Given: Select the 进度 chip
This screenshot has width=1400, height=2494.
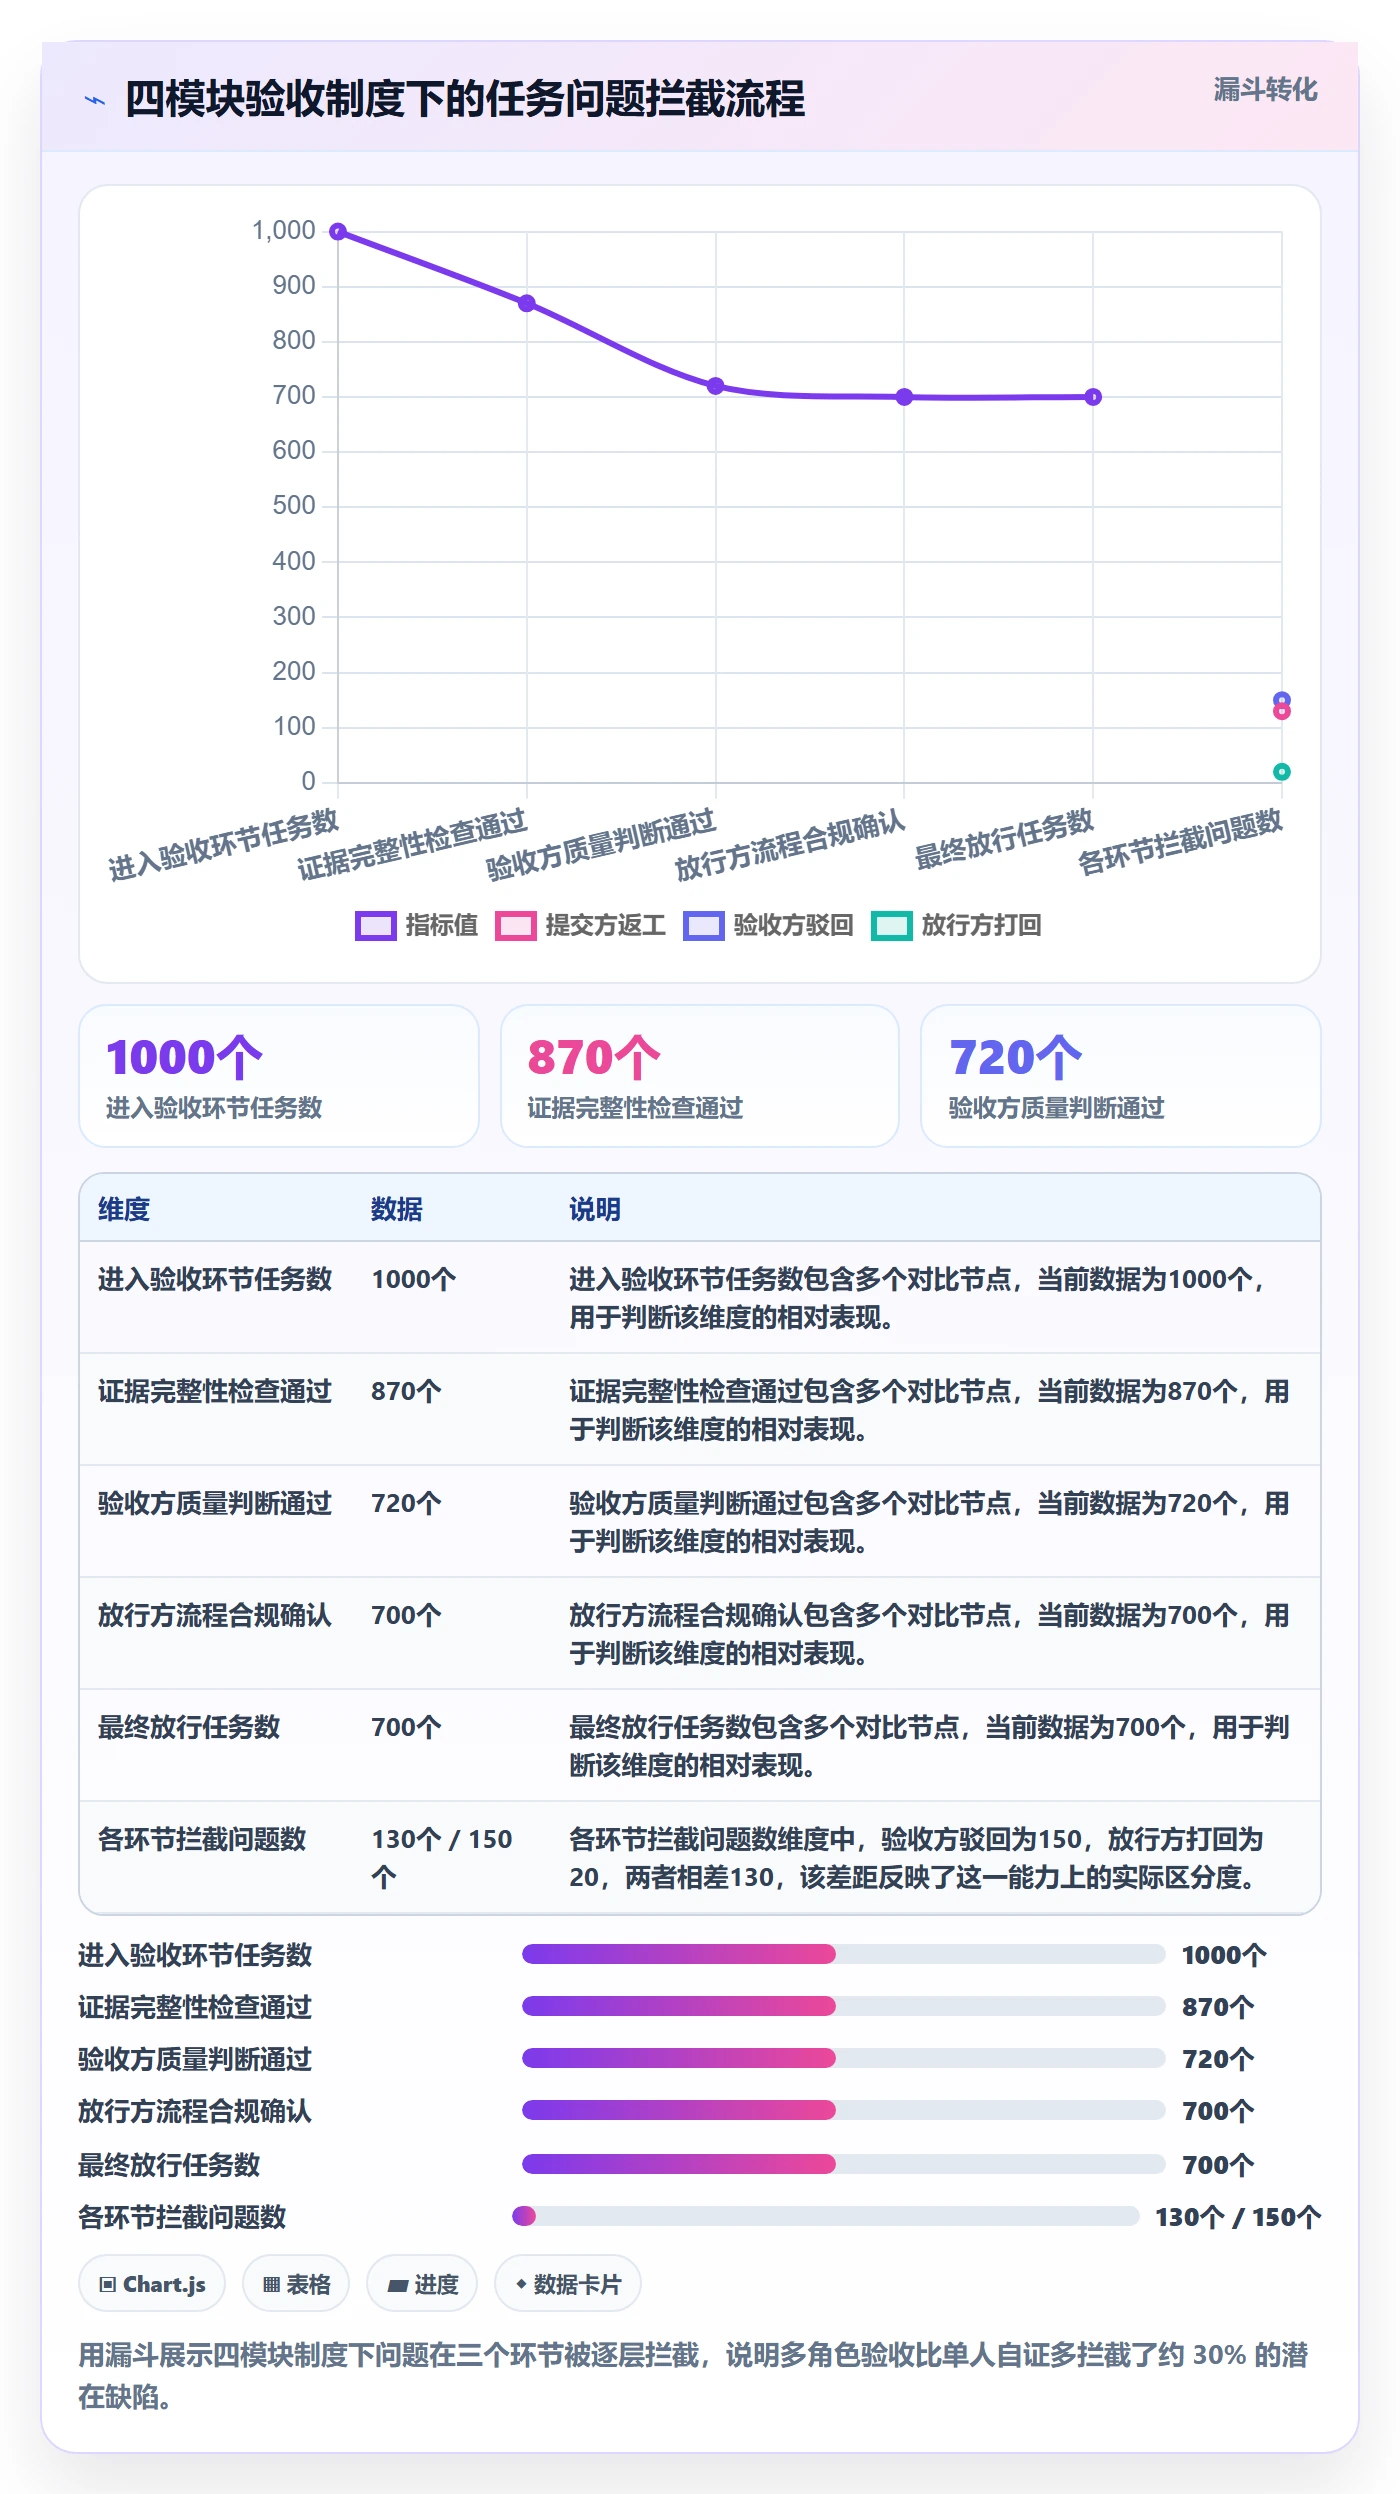Looking at the screenshot, I should (x=422, y=2284).
